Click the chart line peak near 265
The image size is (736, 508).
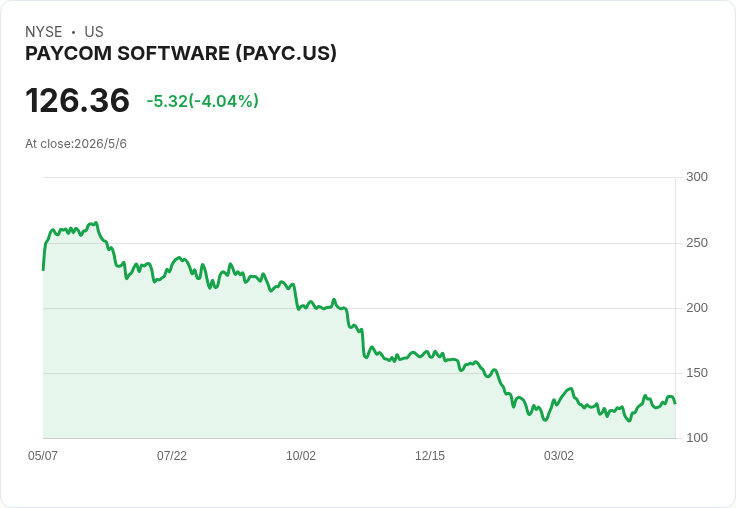click(96, 223)
